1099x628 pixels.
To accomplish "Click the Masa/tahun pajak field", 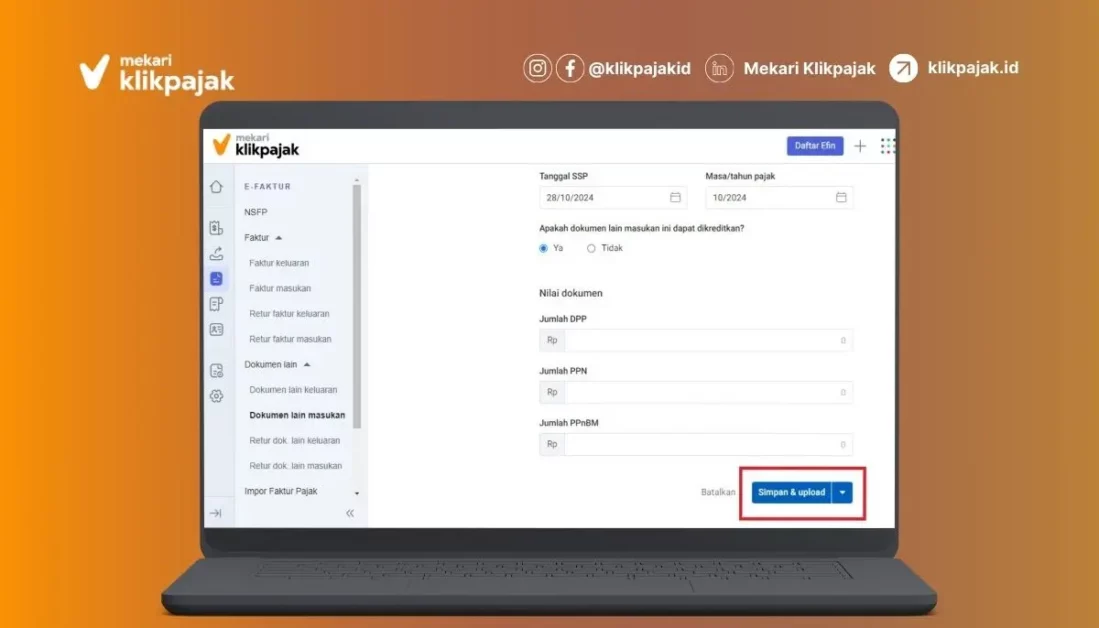I will click(779, 198).
